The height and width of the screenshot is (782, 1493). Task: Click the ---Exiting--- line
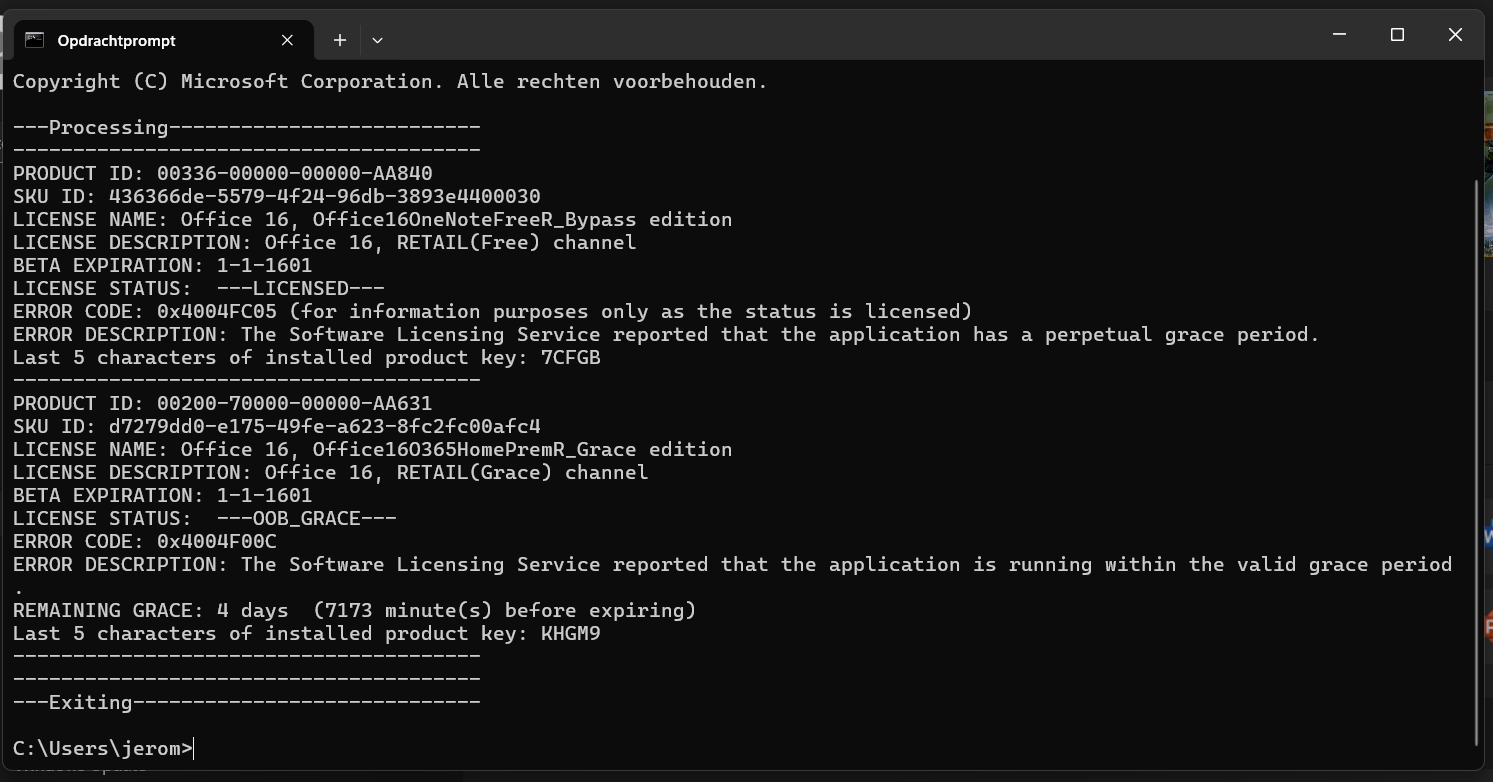click(x=247, y=702)
